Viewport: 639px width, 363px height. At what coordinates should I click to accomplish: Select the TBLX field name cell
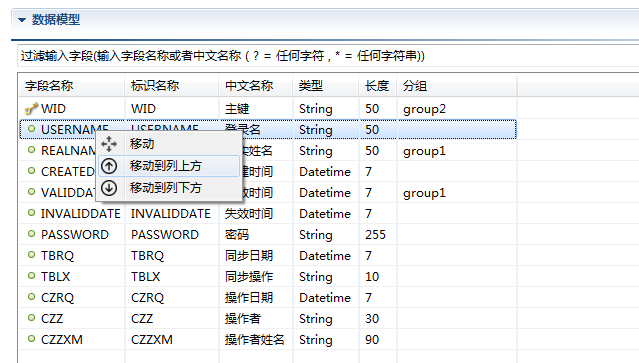point(72,277)
